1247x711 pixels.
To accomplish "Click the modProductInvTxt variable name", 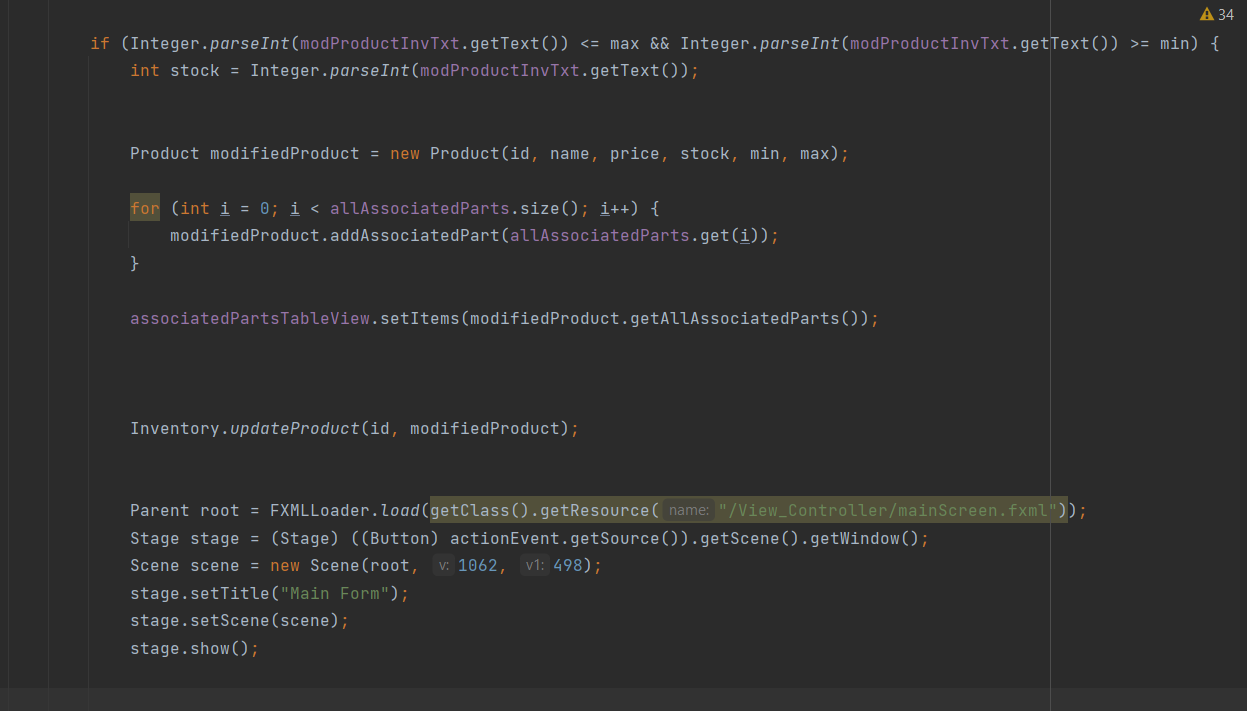I will pos(378,43).
